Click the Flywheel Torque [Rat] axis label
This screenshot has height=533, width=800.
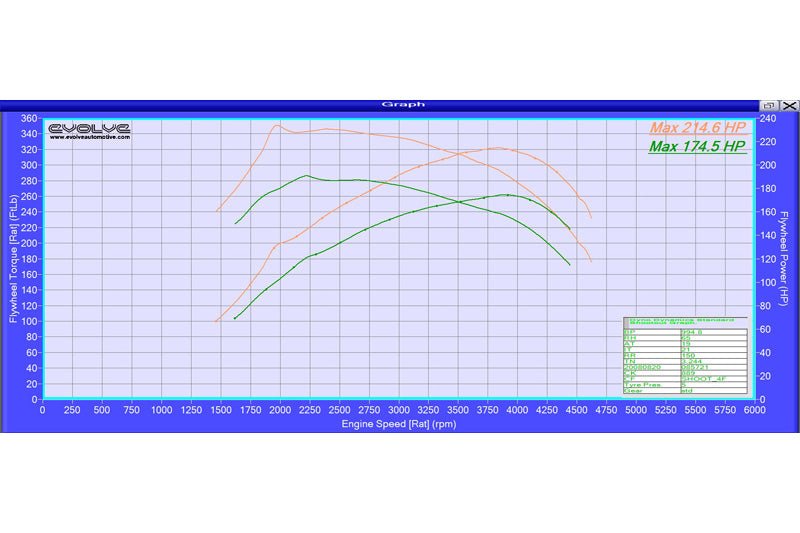[x=13, y=258]
